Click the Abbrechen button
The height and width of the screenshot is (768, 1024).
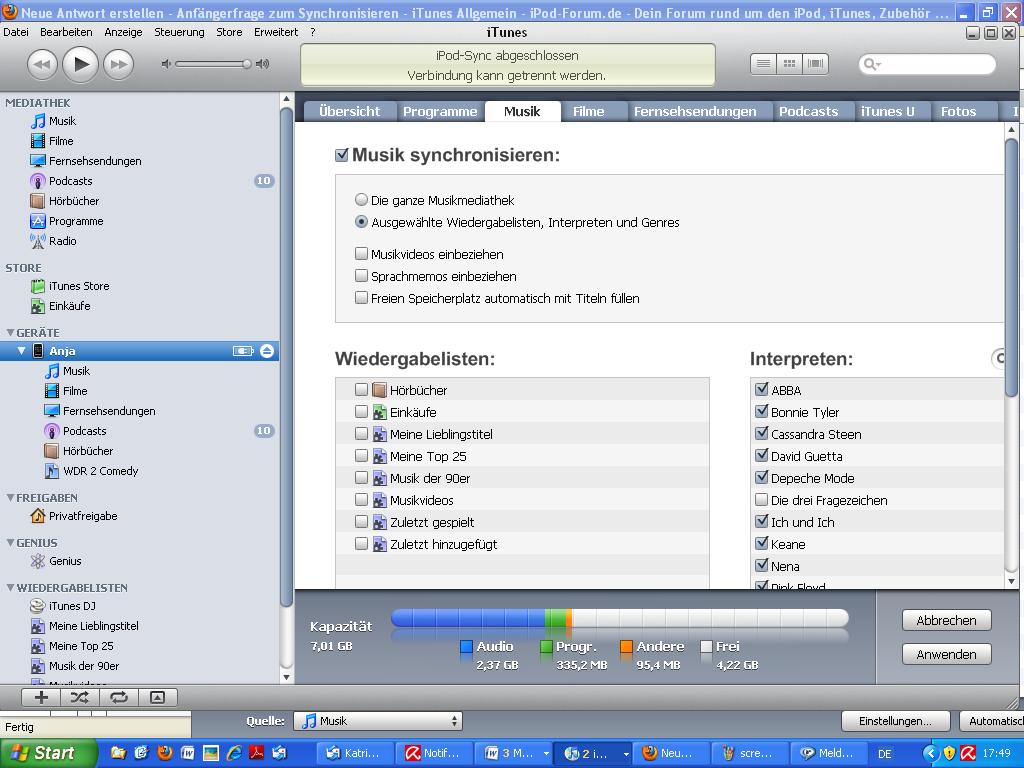tap(946, 620)
